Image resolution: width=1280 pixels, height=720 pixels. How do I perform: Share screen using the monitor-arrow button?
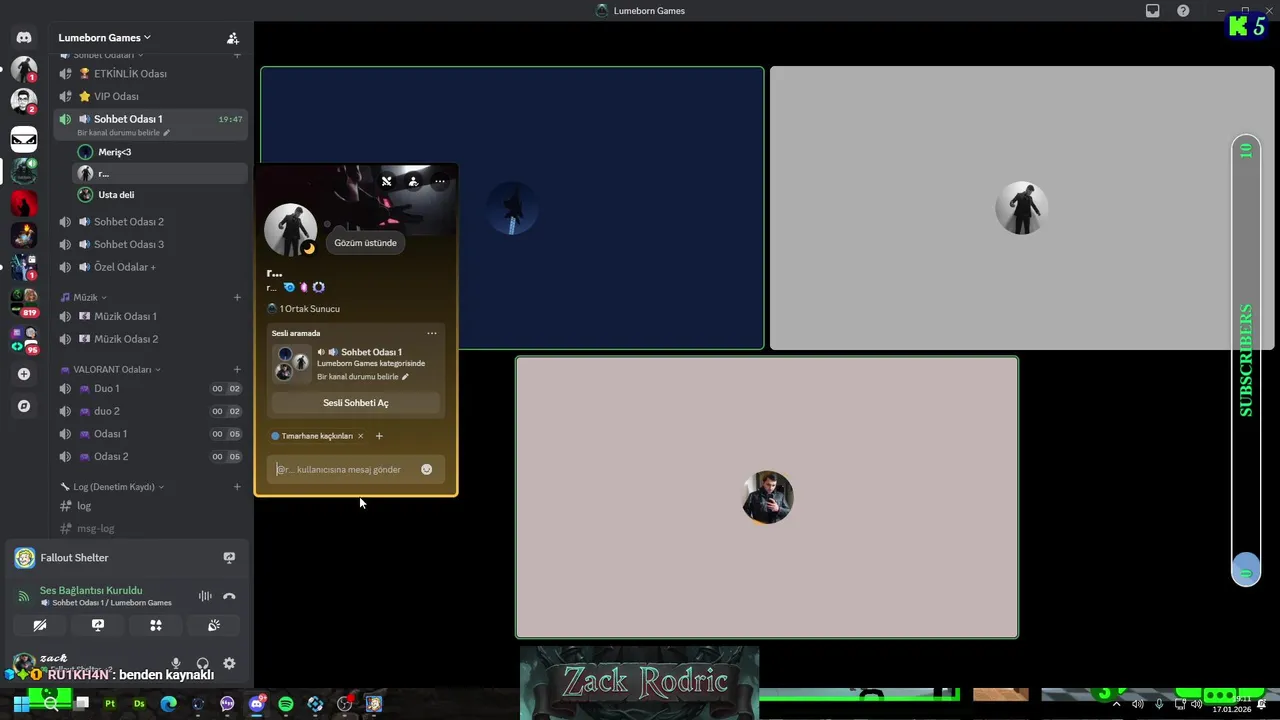pyautogui.click(x=98, y=625)
